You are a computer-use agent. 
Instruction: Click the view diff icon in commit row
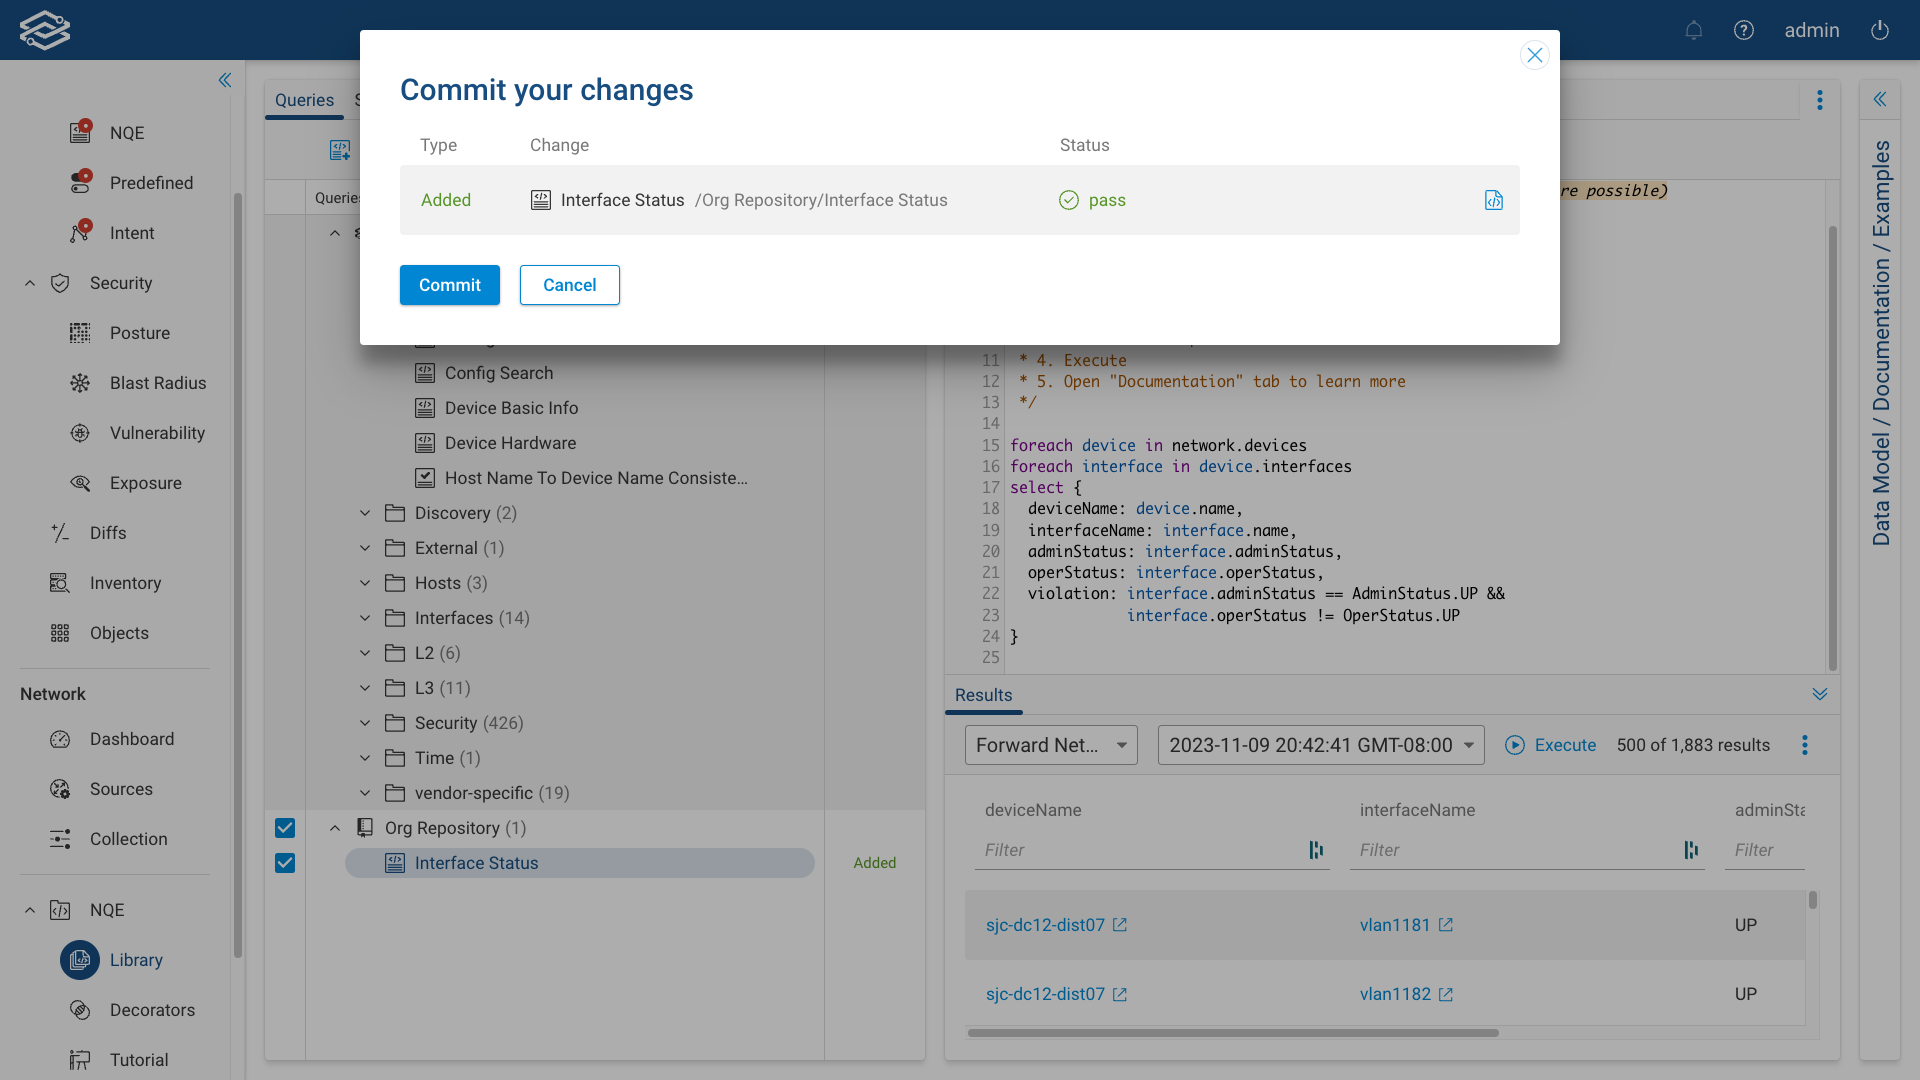click(1493, 200)
